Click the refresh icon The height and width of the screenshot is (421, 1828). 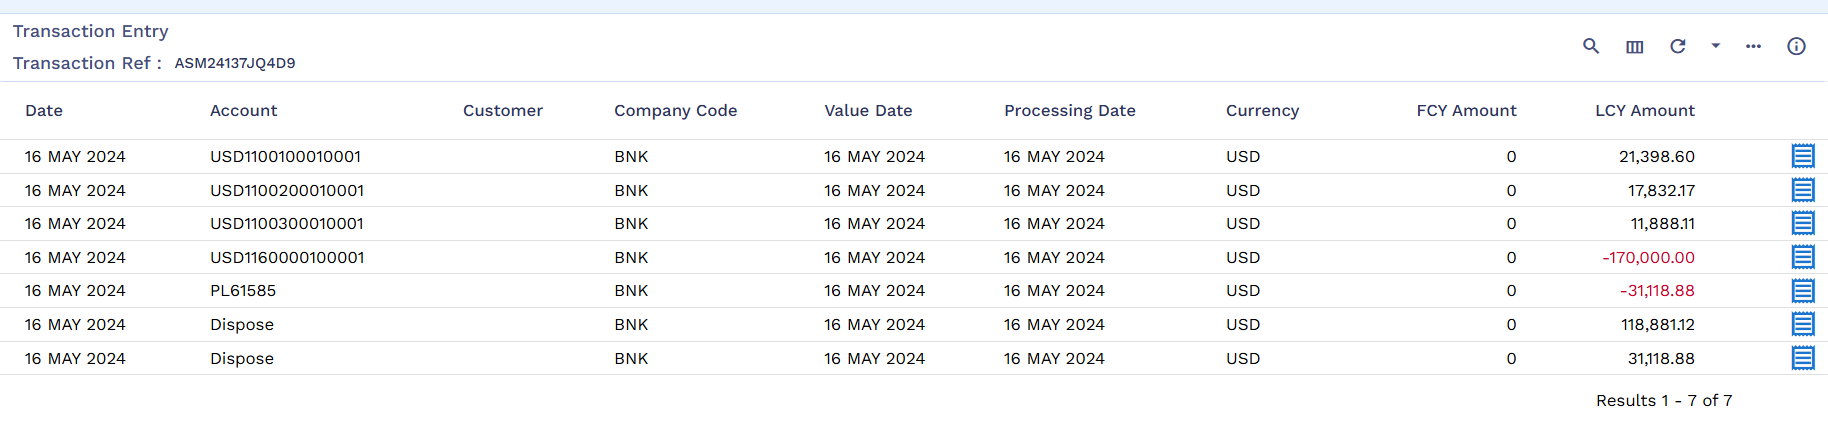coord(1678,46)
